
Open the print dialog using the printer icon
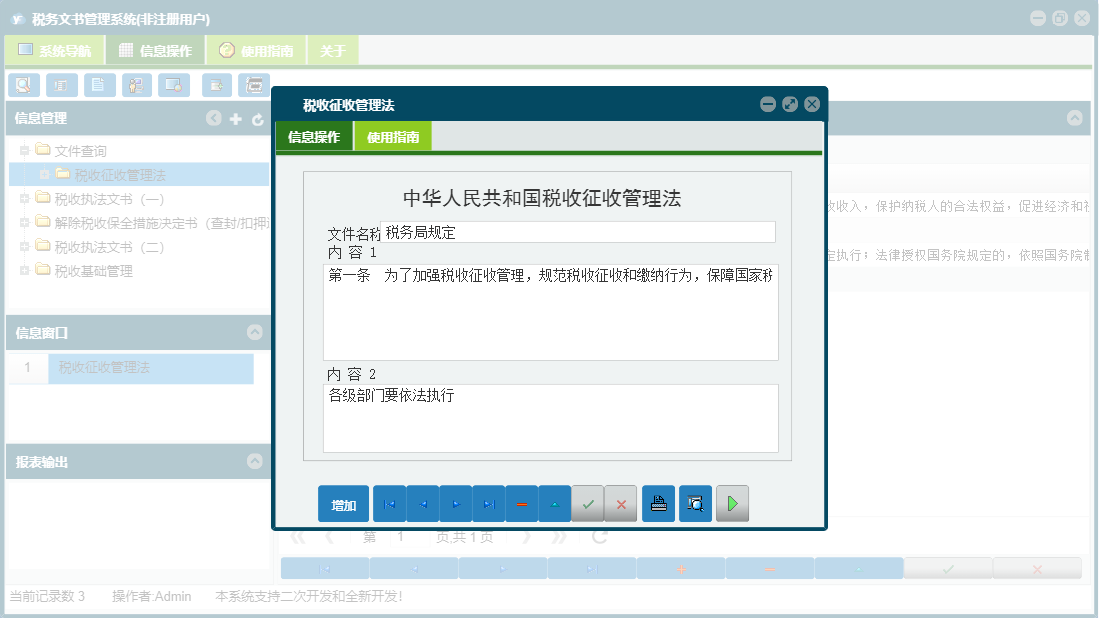pyautogui.click(x=658, y=503)
